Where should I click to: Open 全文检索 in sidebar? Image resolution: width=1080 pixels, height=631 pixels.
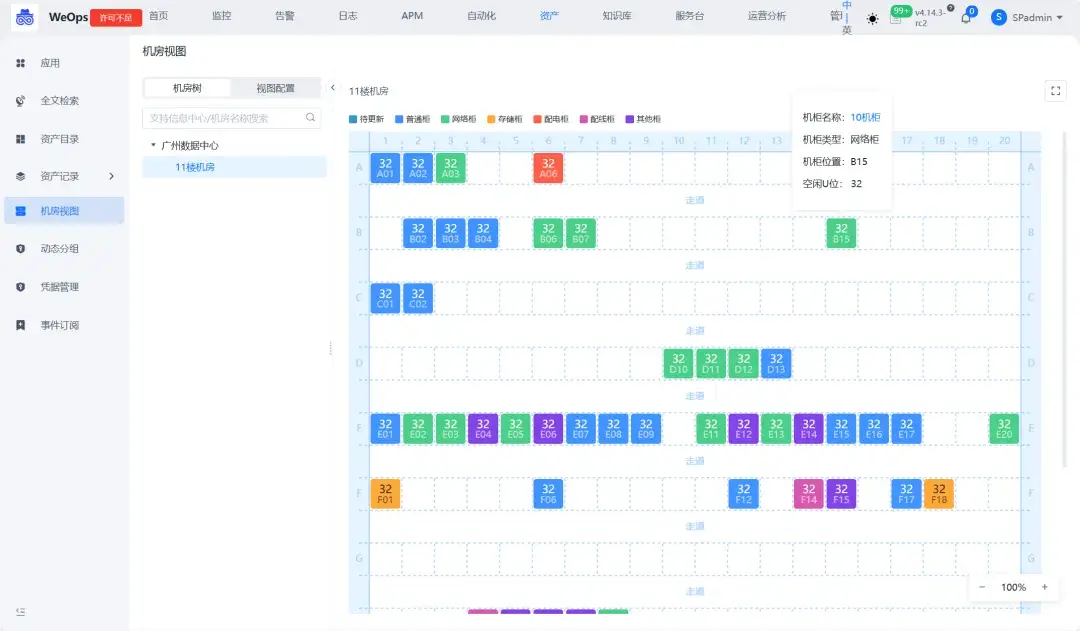pyautogui.click(x=59, y=101)
